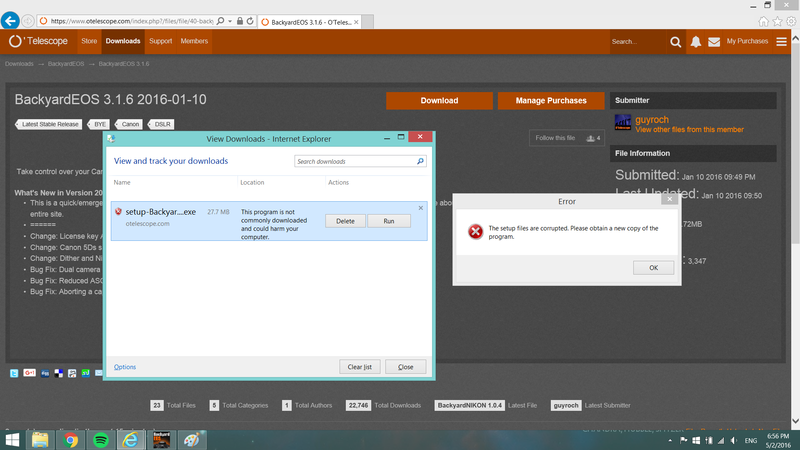Sort downloads by the Name column
800x450 pixels.
[122, 182]
